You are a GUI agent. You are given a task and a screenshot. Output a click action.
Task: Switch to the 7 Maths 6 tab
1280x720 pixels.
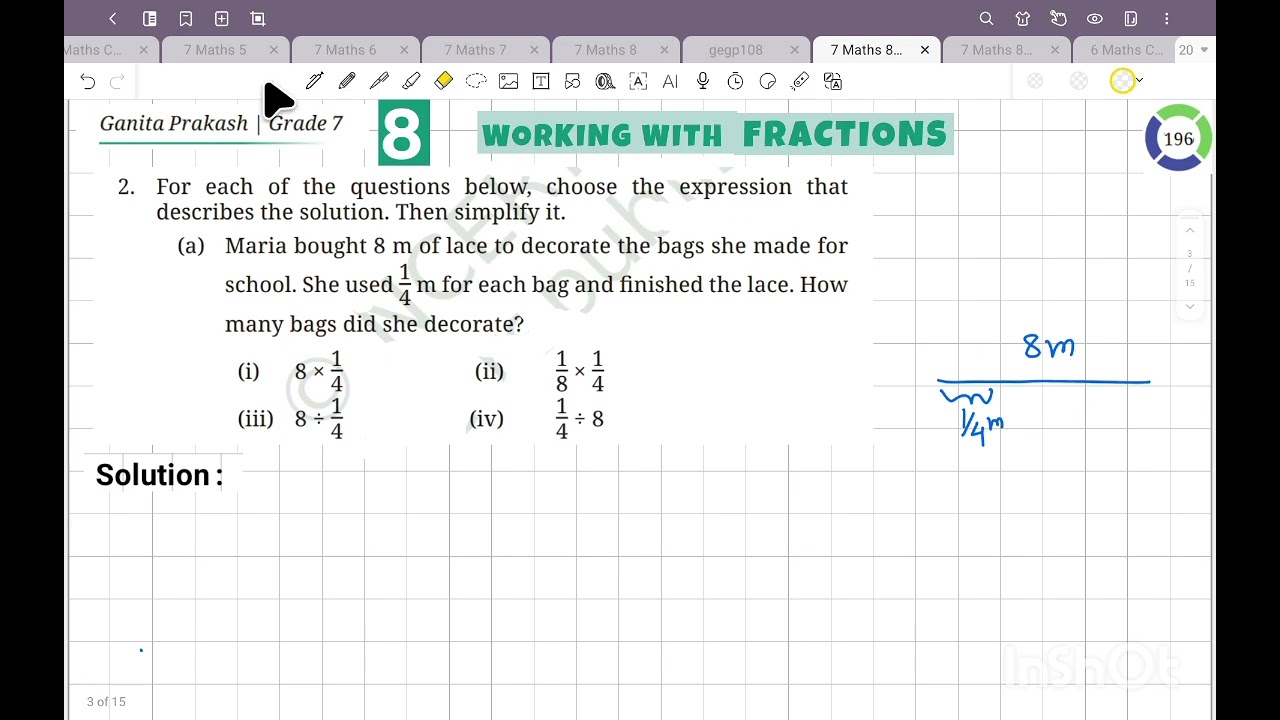click(345, 50)
